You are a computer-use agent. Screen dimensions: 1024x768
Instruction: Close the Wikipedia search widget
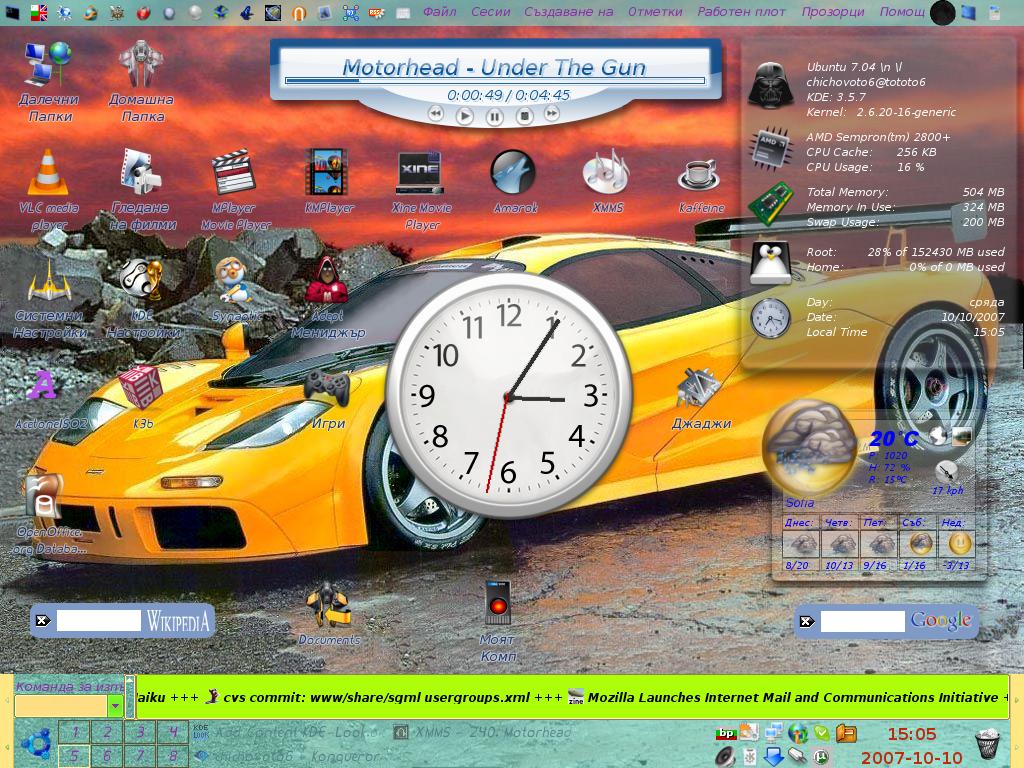point(43,620)
